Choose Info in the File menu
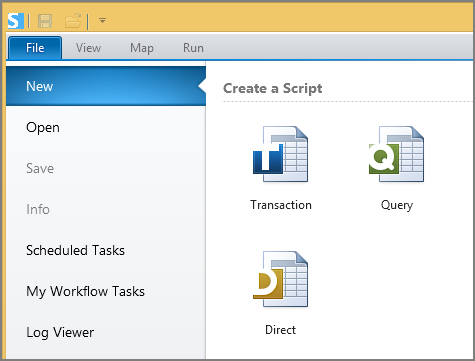The width and height of the screenshot is (475, 361). 106,209
